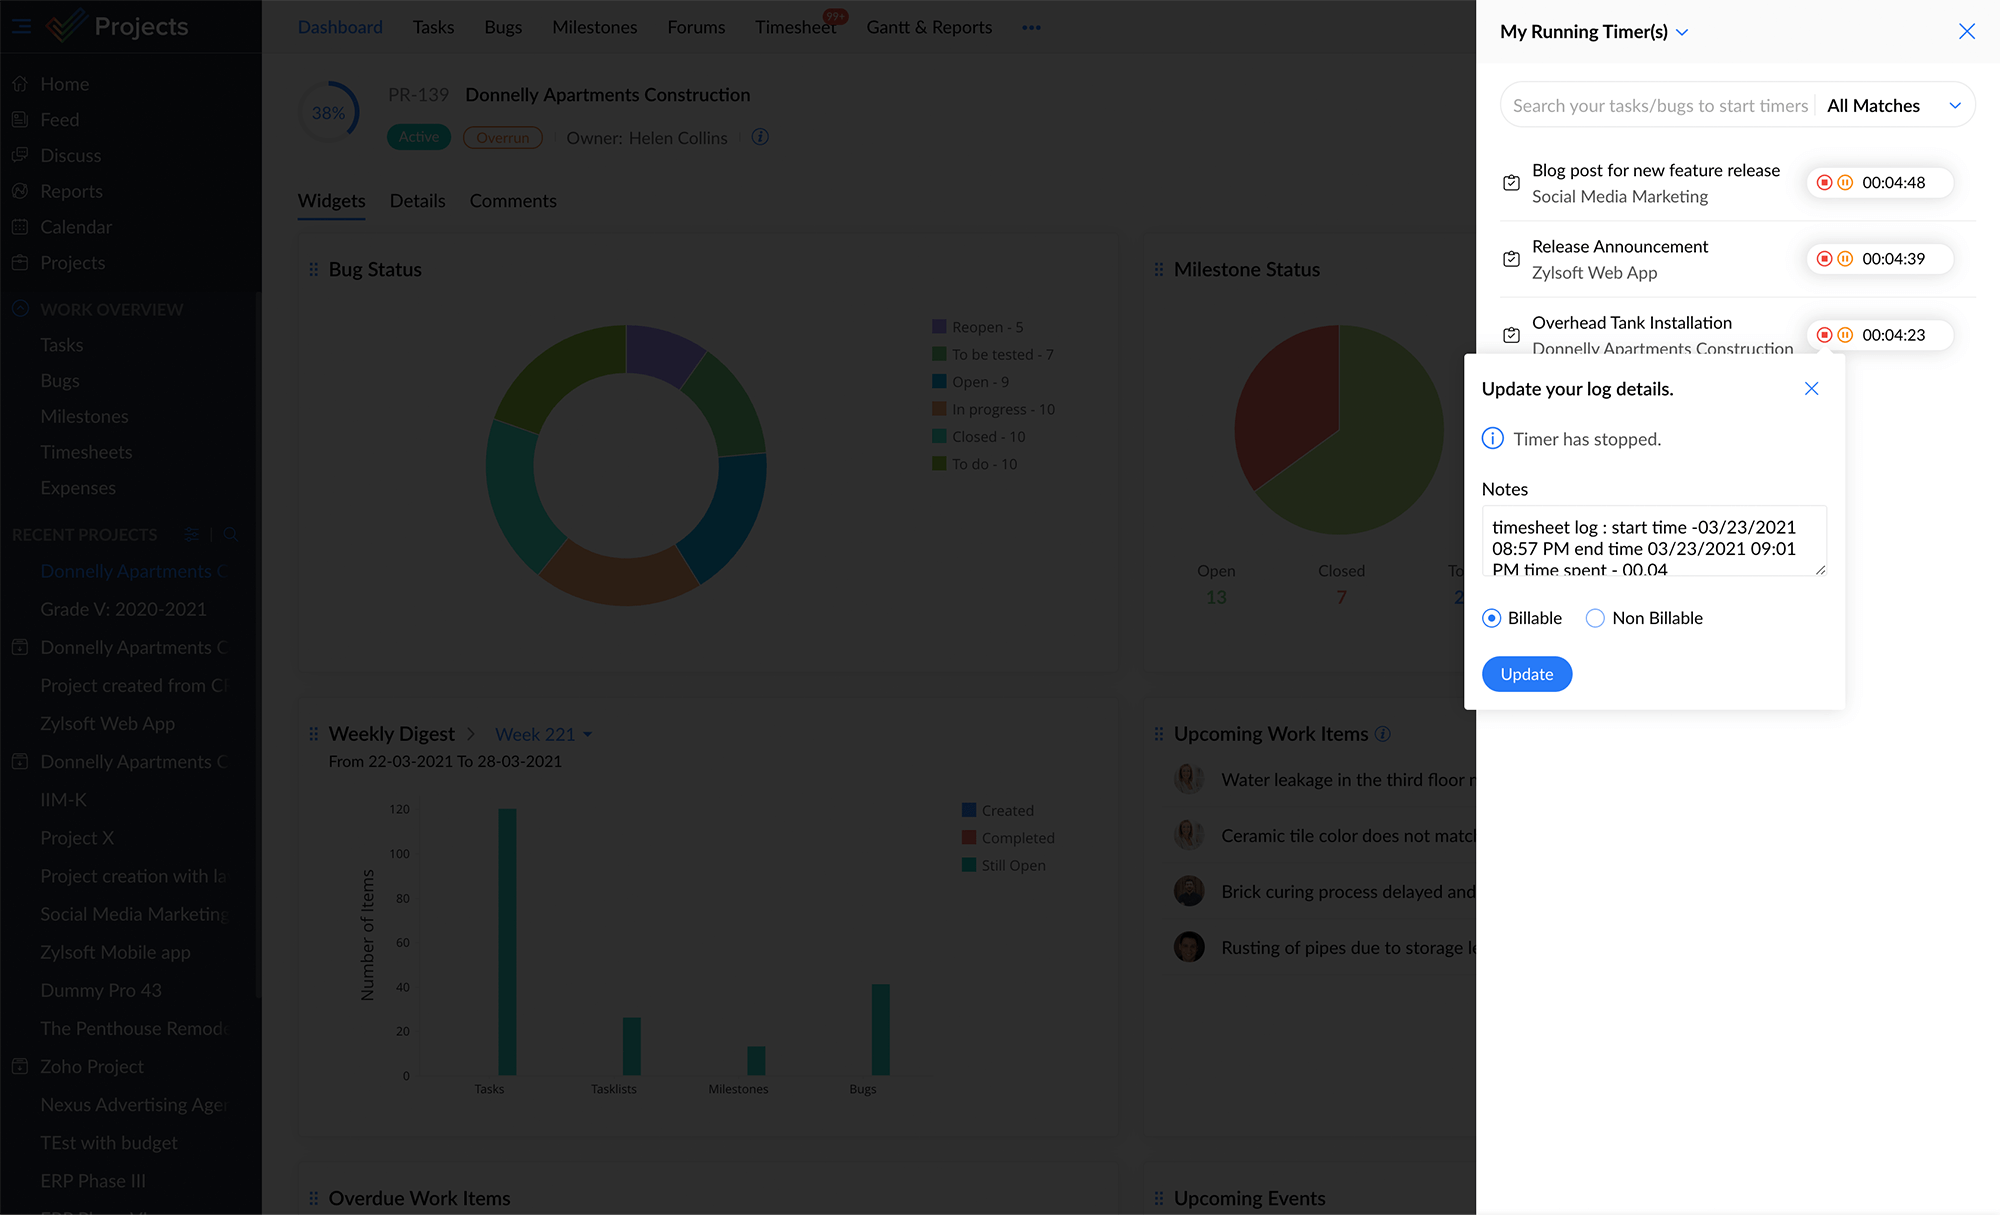Click the Update button
The image size is (2000, 1215).
(1526, 674)
